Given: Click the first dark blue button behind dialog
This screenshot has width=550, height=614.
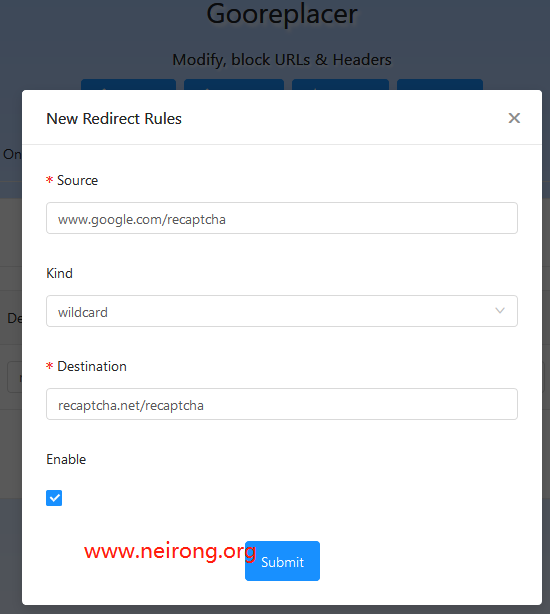Looking at the screenshot, I should coord(128,85).
